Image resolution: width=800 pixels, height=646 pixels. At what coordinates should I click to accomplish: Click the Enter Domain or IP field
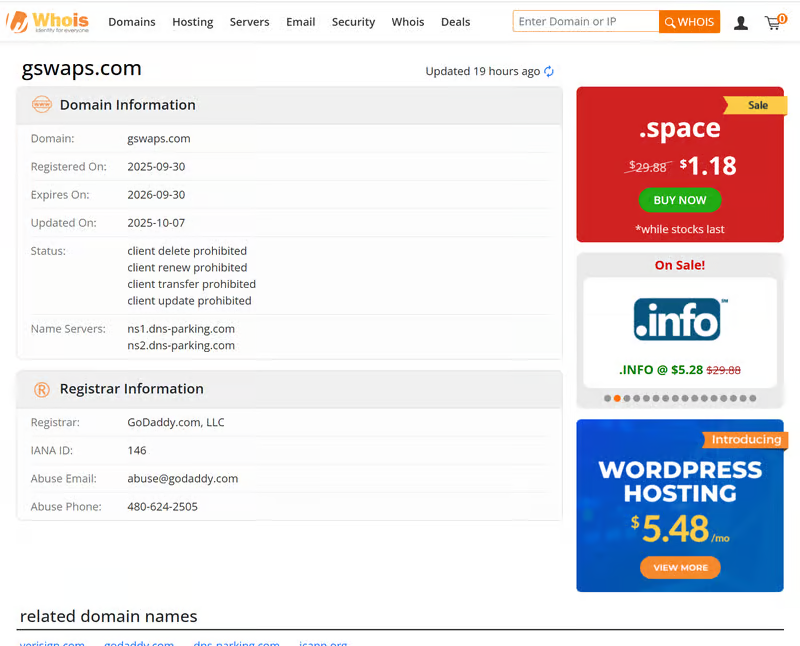[586, 22]
